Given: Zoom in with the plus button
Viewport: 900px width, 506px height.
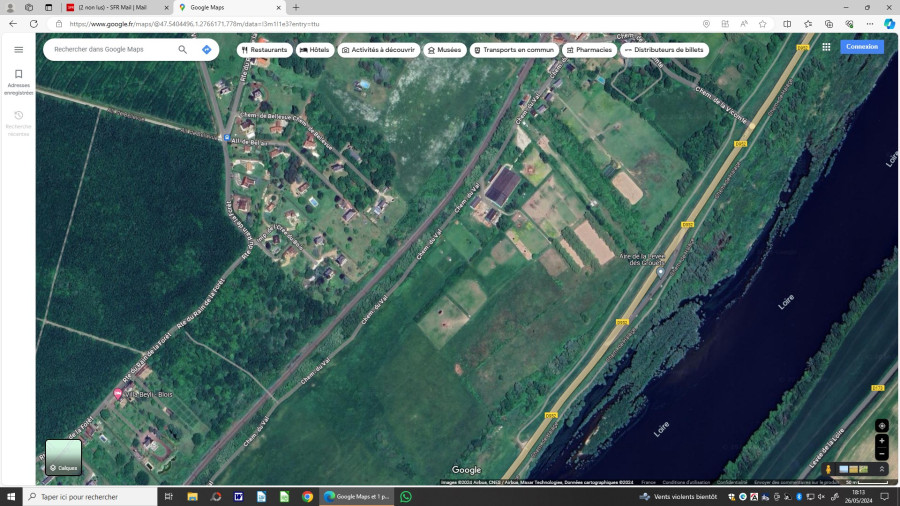Looking at the screenshot, I should pyautogui.click(x=881, y=441).
